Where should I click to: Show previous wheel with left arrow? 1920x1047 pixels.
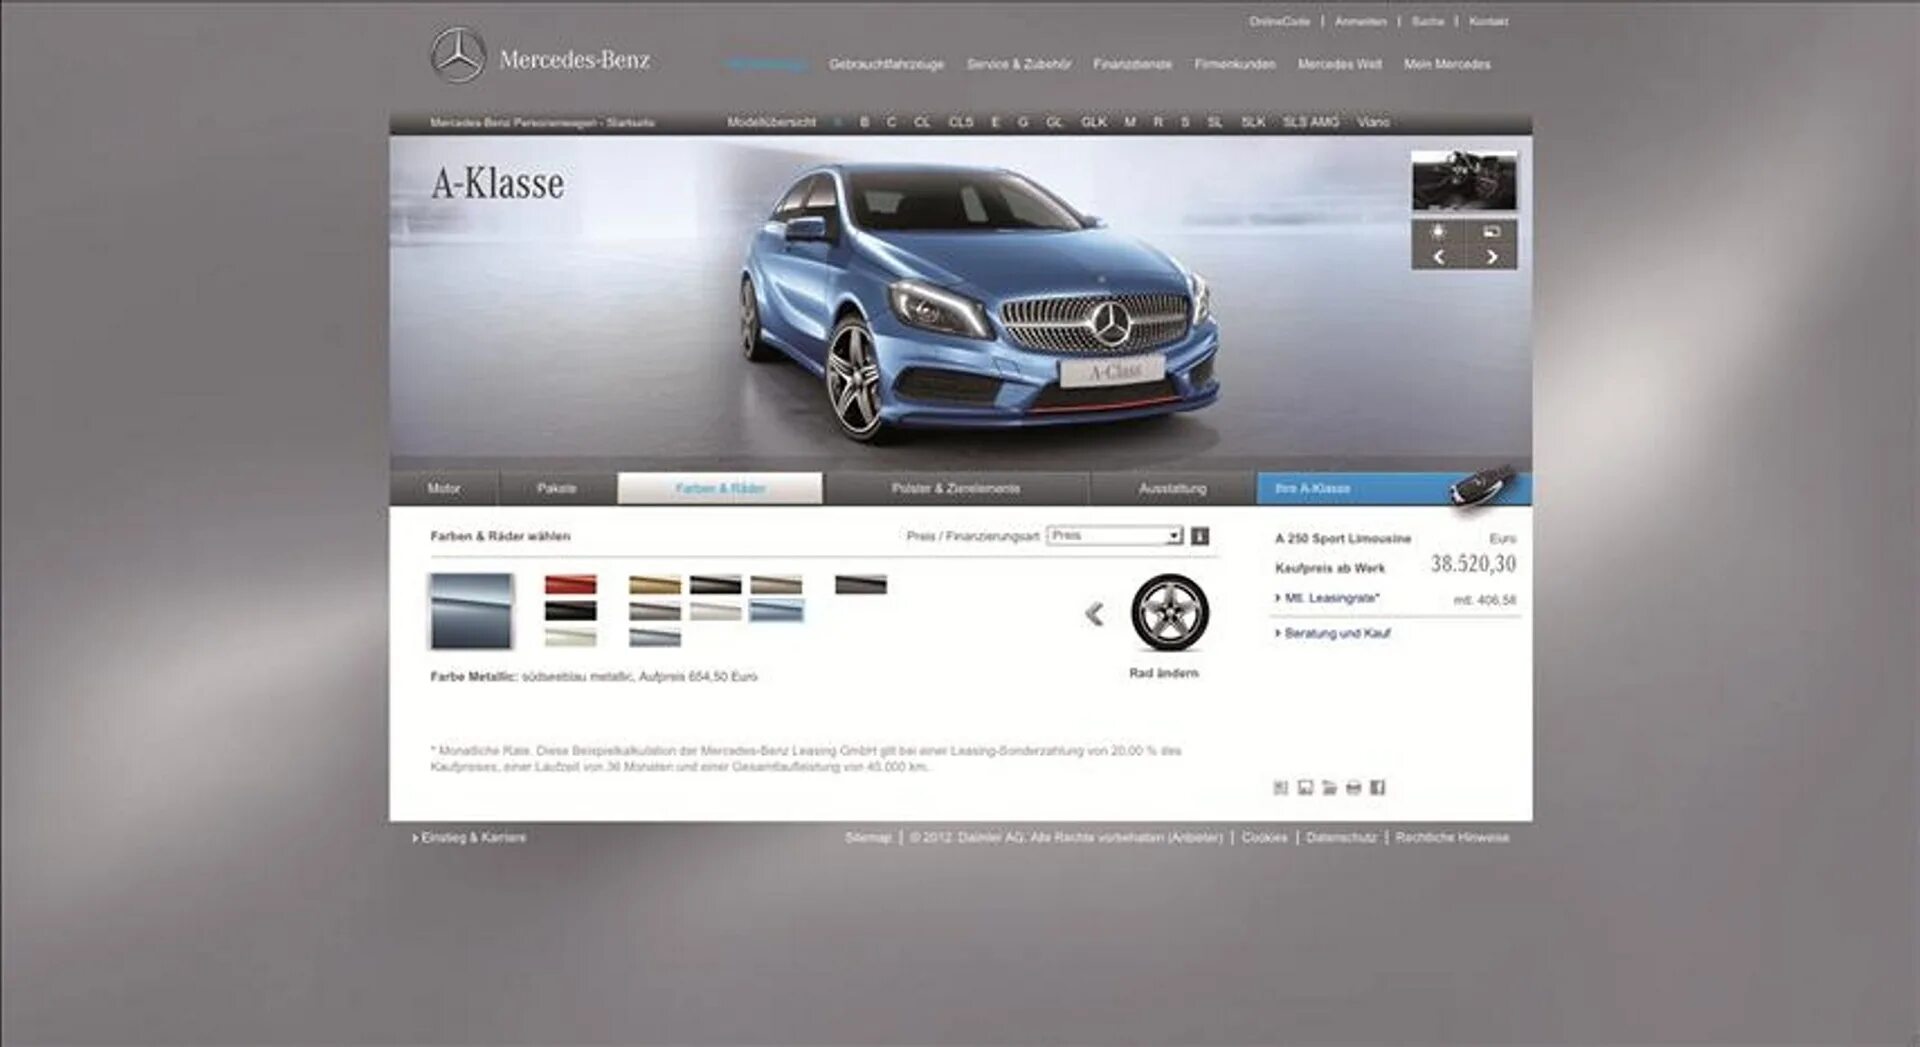click(1095, 613)
